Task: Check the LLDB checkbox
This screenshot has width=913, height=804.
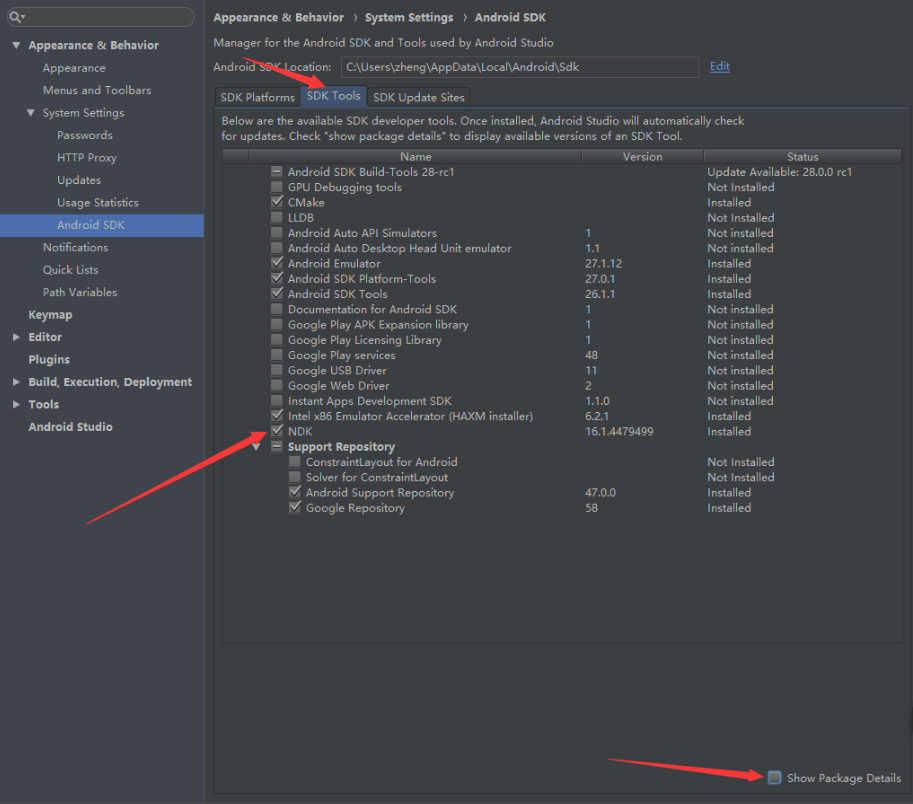Action: pos(277,218)
